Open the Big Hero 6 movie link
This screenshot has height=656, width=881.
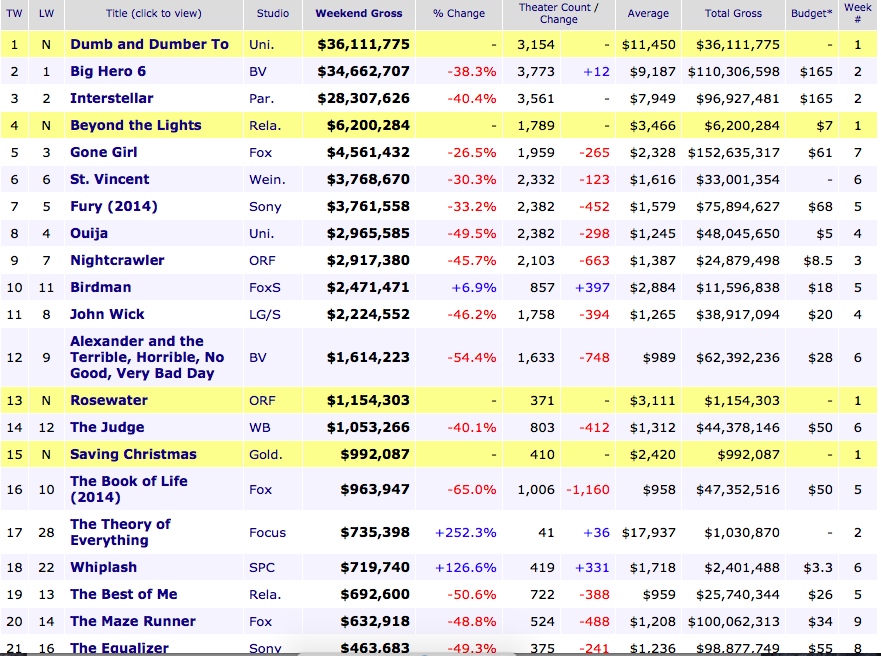(108, 71)
